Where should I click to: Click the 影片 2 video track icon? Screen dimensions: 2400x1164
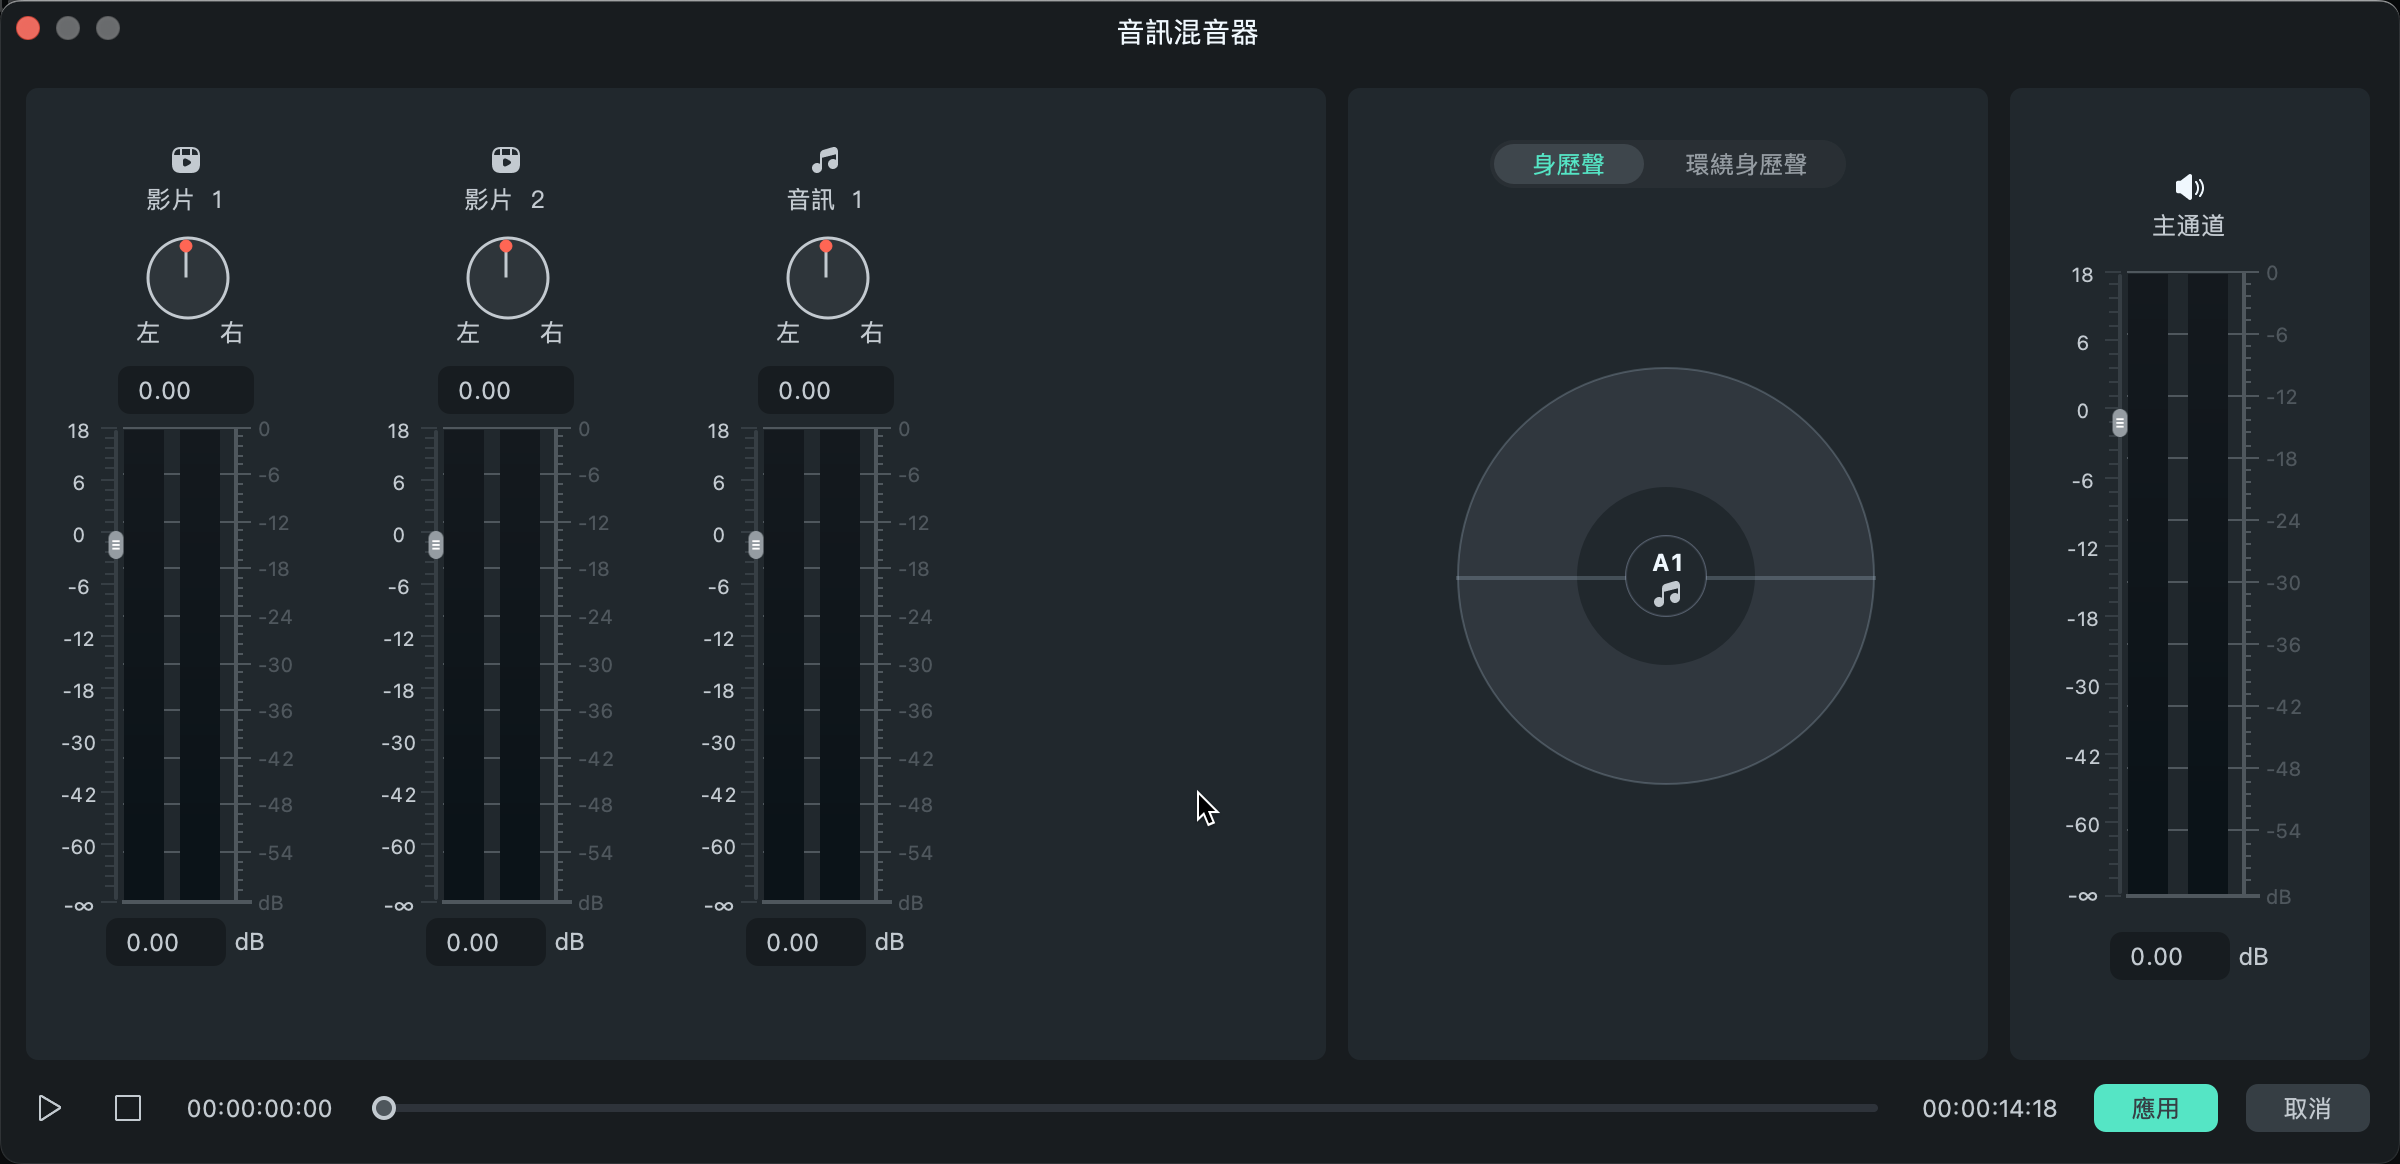tap(506, 159)
